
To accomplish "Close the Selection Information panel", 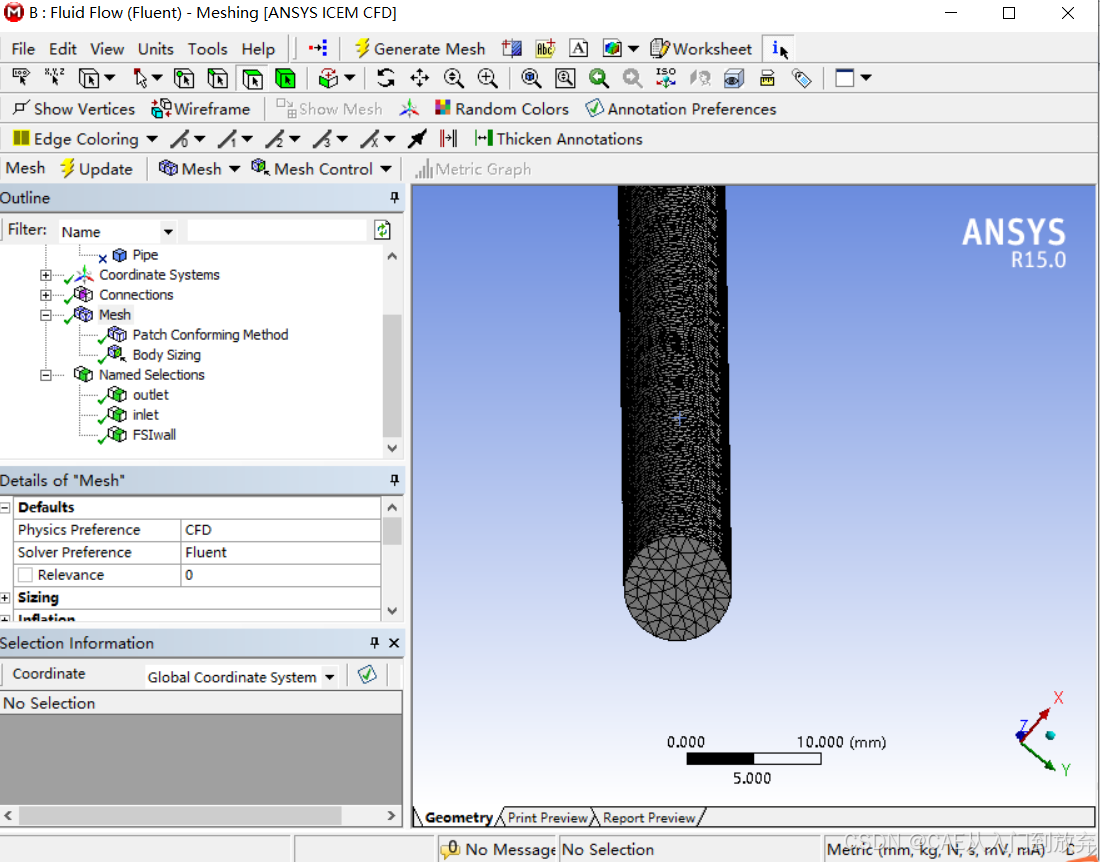I will click(x=394, y=642).
